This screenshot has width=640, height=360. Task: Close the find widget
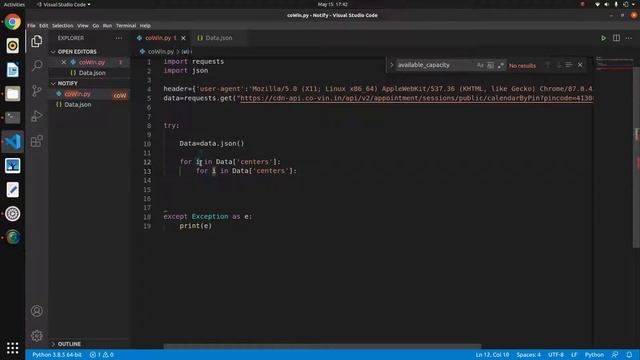point(580,65)
